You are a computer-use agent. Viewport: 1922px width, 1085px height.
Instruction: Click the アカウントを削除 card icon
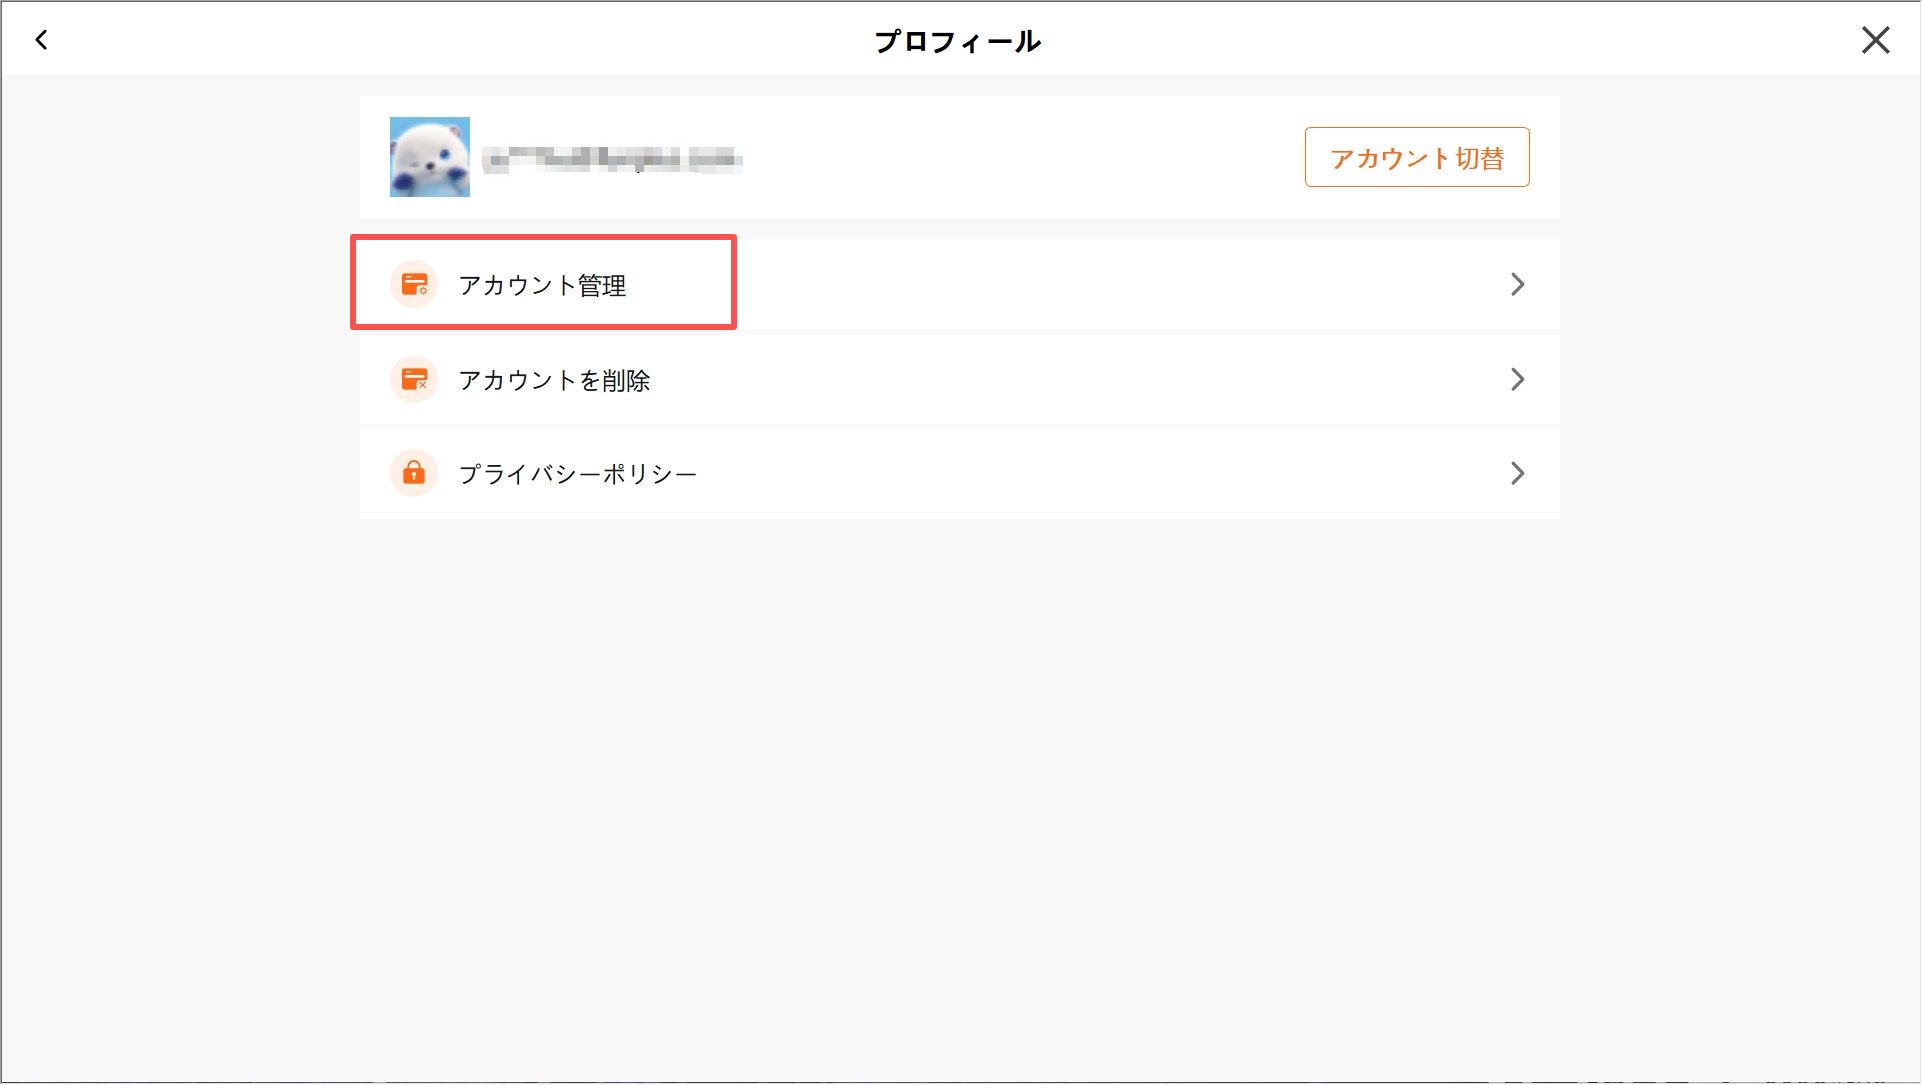pyautogui.click(x=414, y=380)
